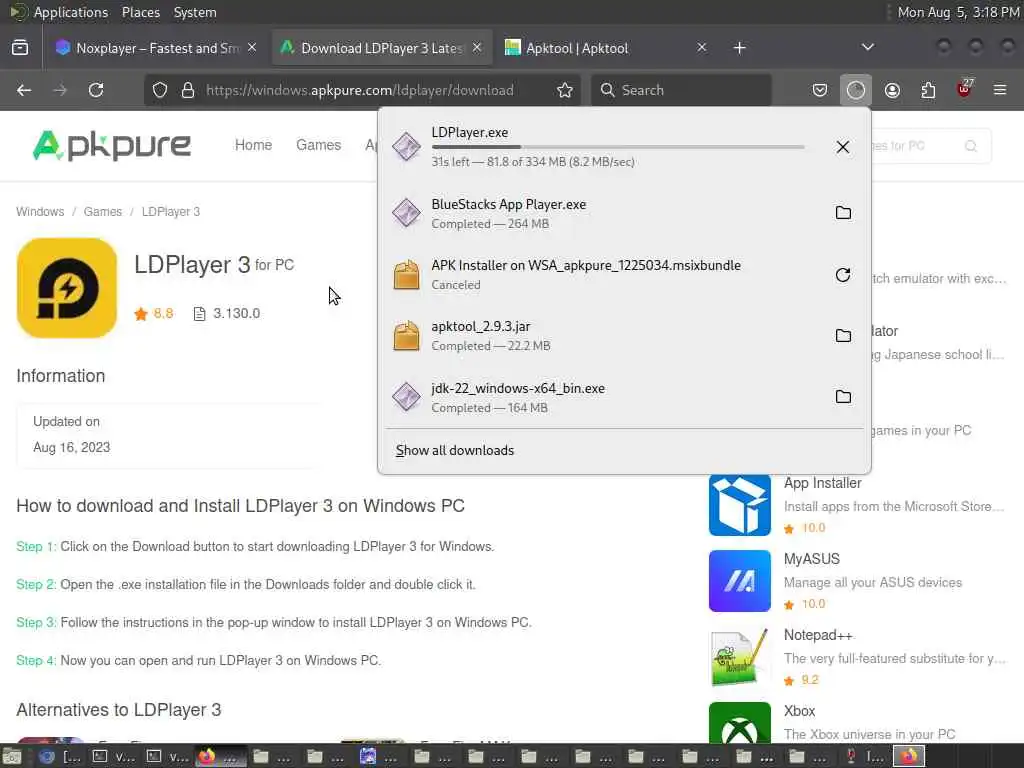Retry the canceled APK Installer msixbundle download

842,275
